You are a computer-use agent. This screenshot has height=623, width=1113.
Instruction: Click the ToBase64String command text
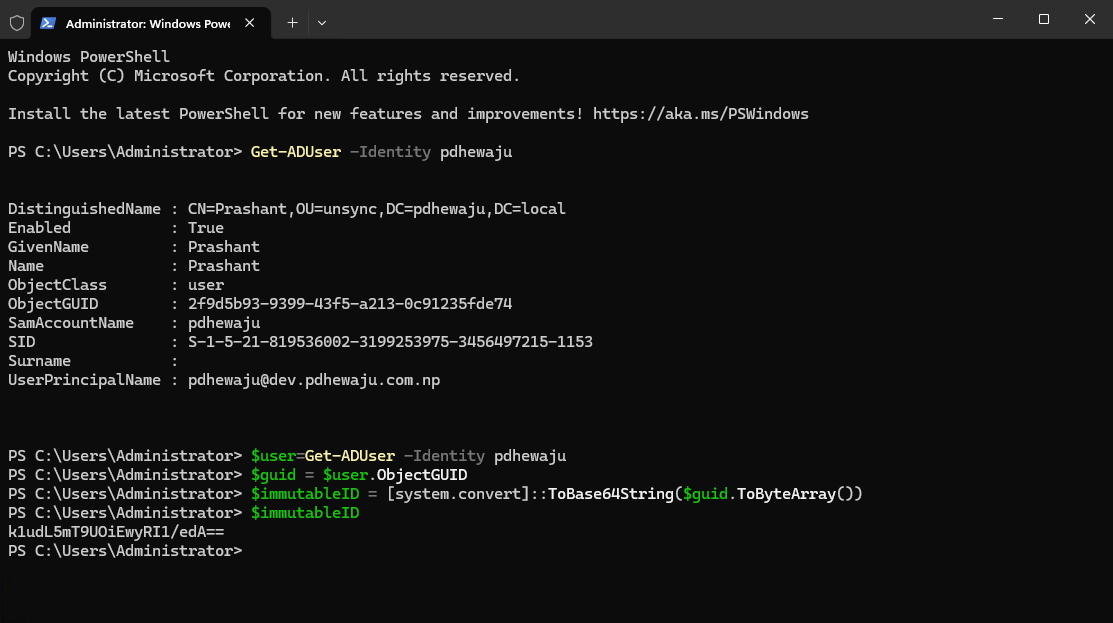pyautogui.click(x=610, y=494)
